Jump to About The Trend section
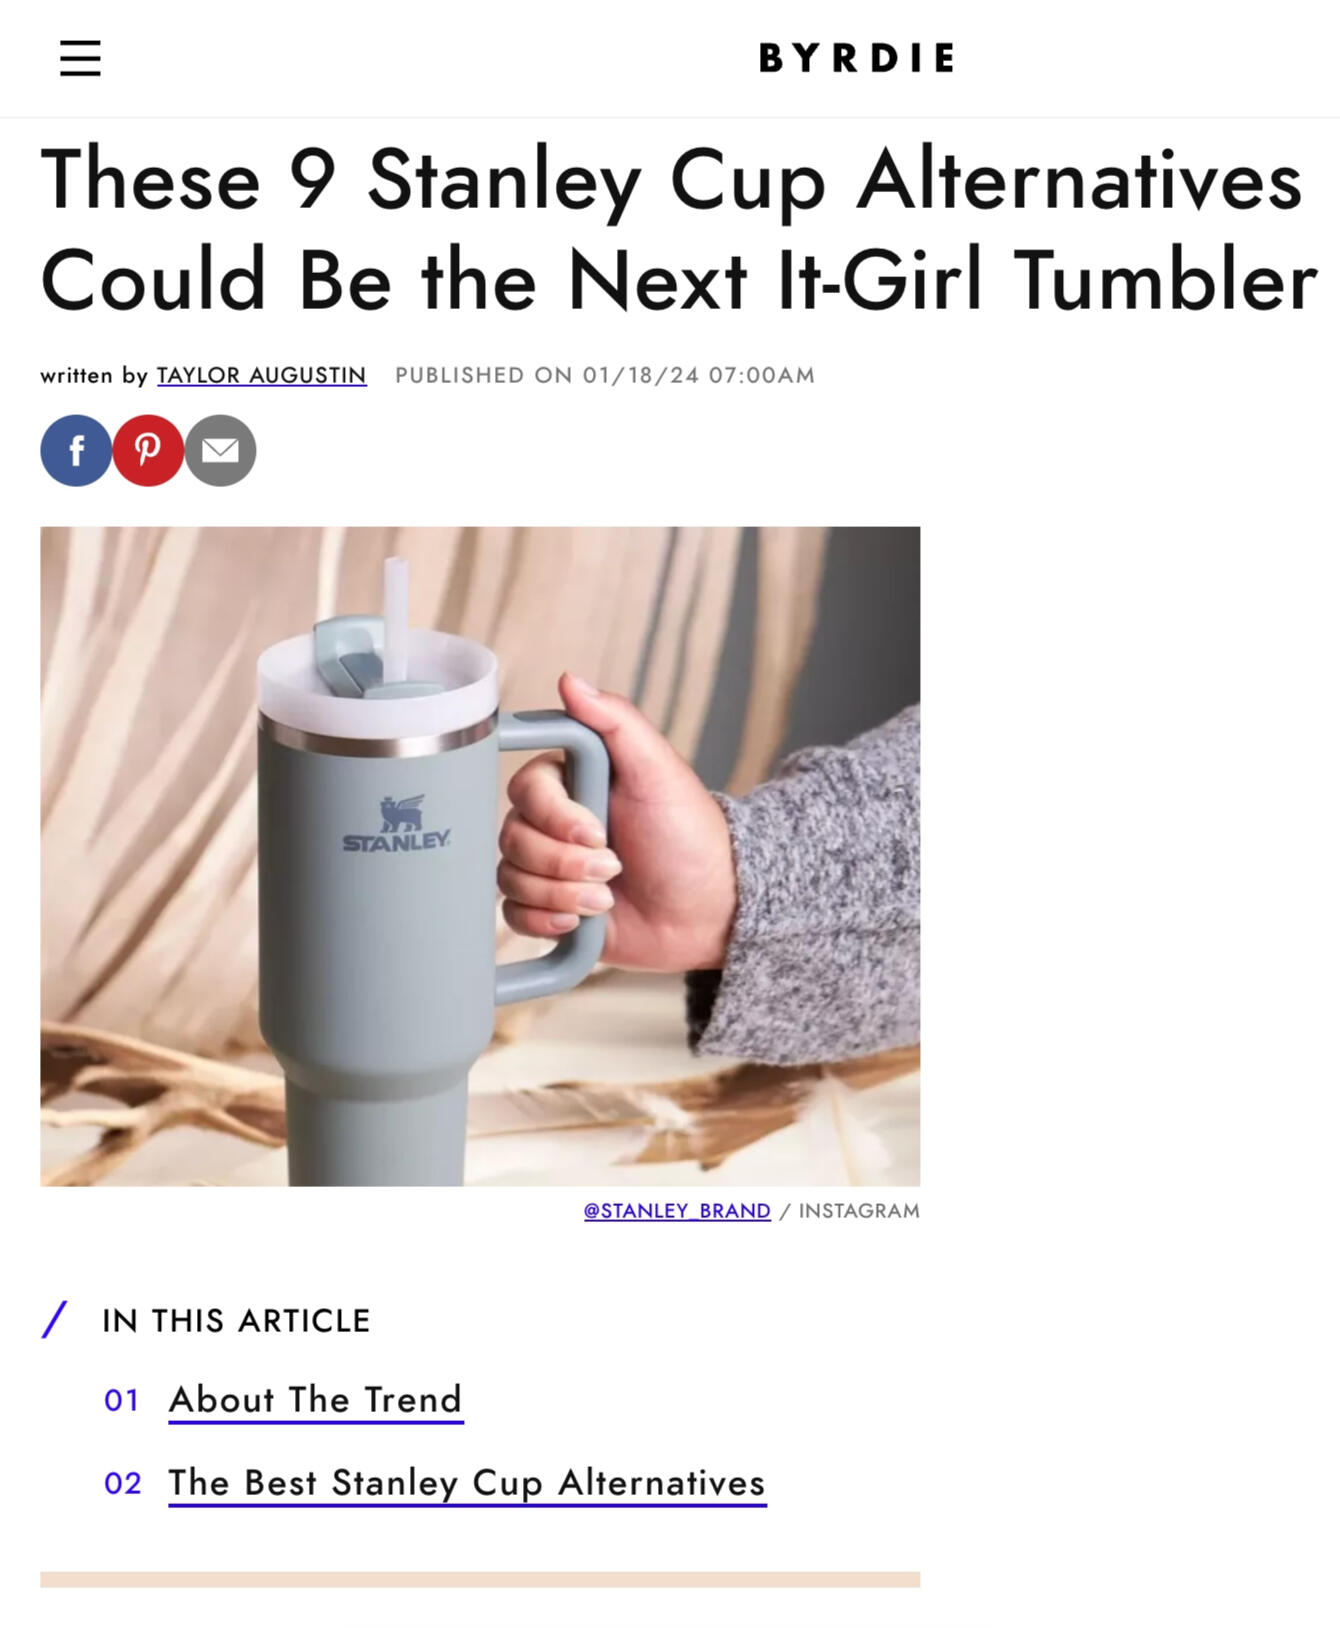Viewport: 1340px width, 1628px height. click(316, 1400)
